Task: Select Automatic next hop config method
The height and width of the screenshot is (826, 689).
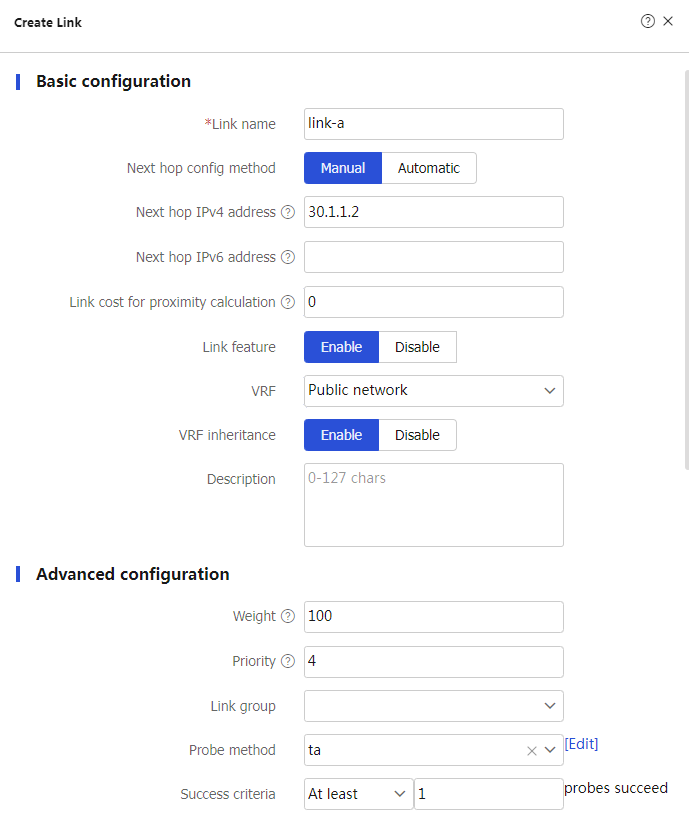Action: (429, 168)
